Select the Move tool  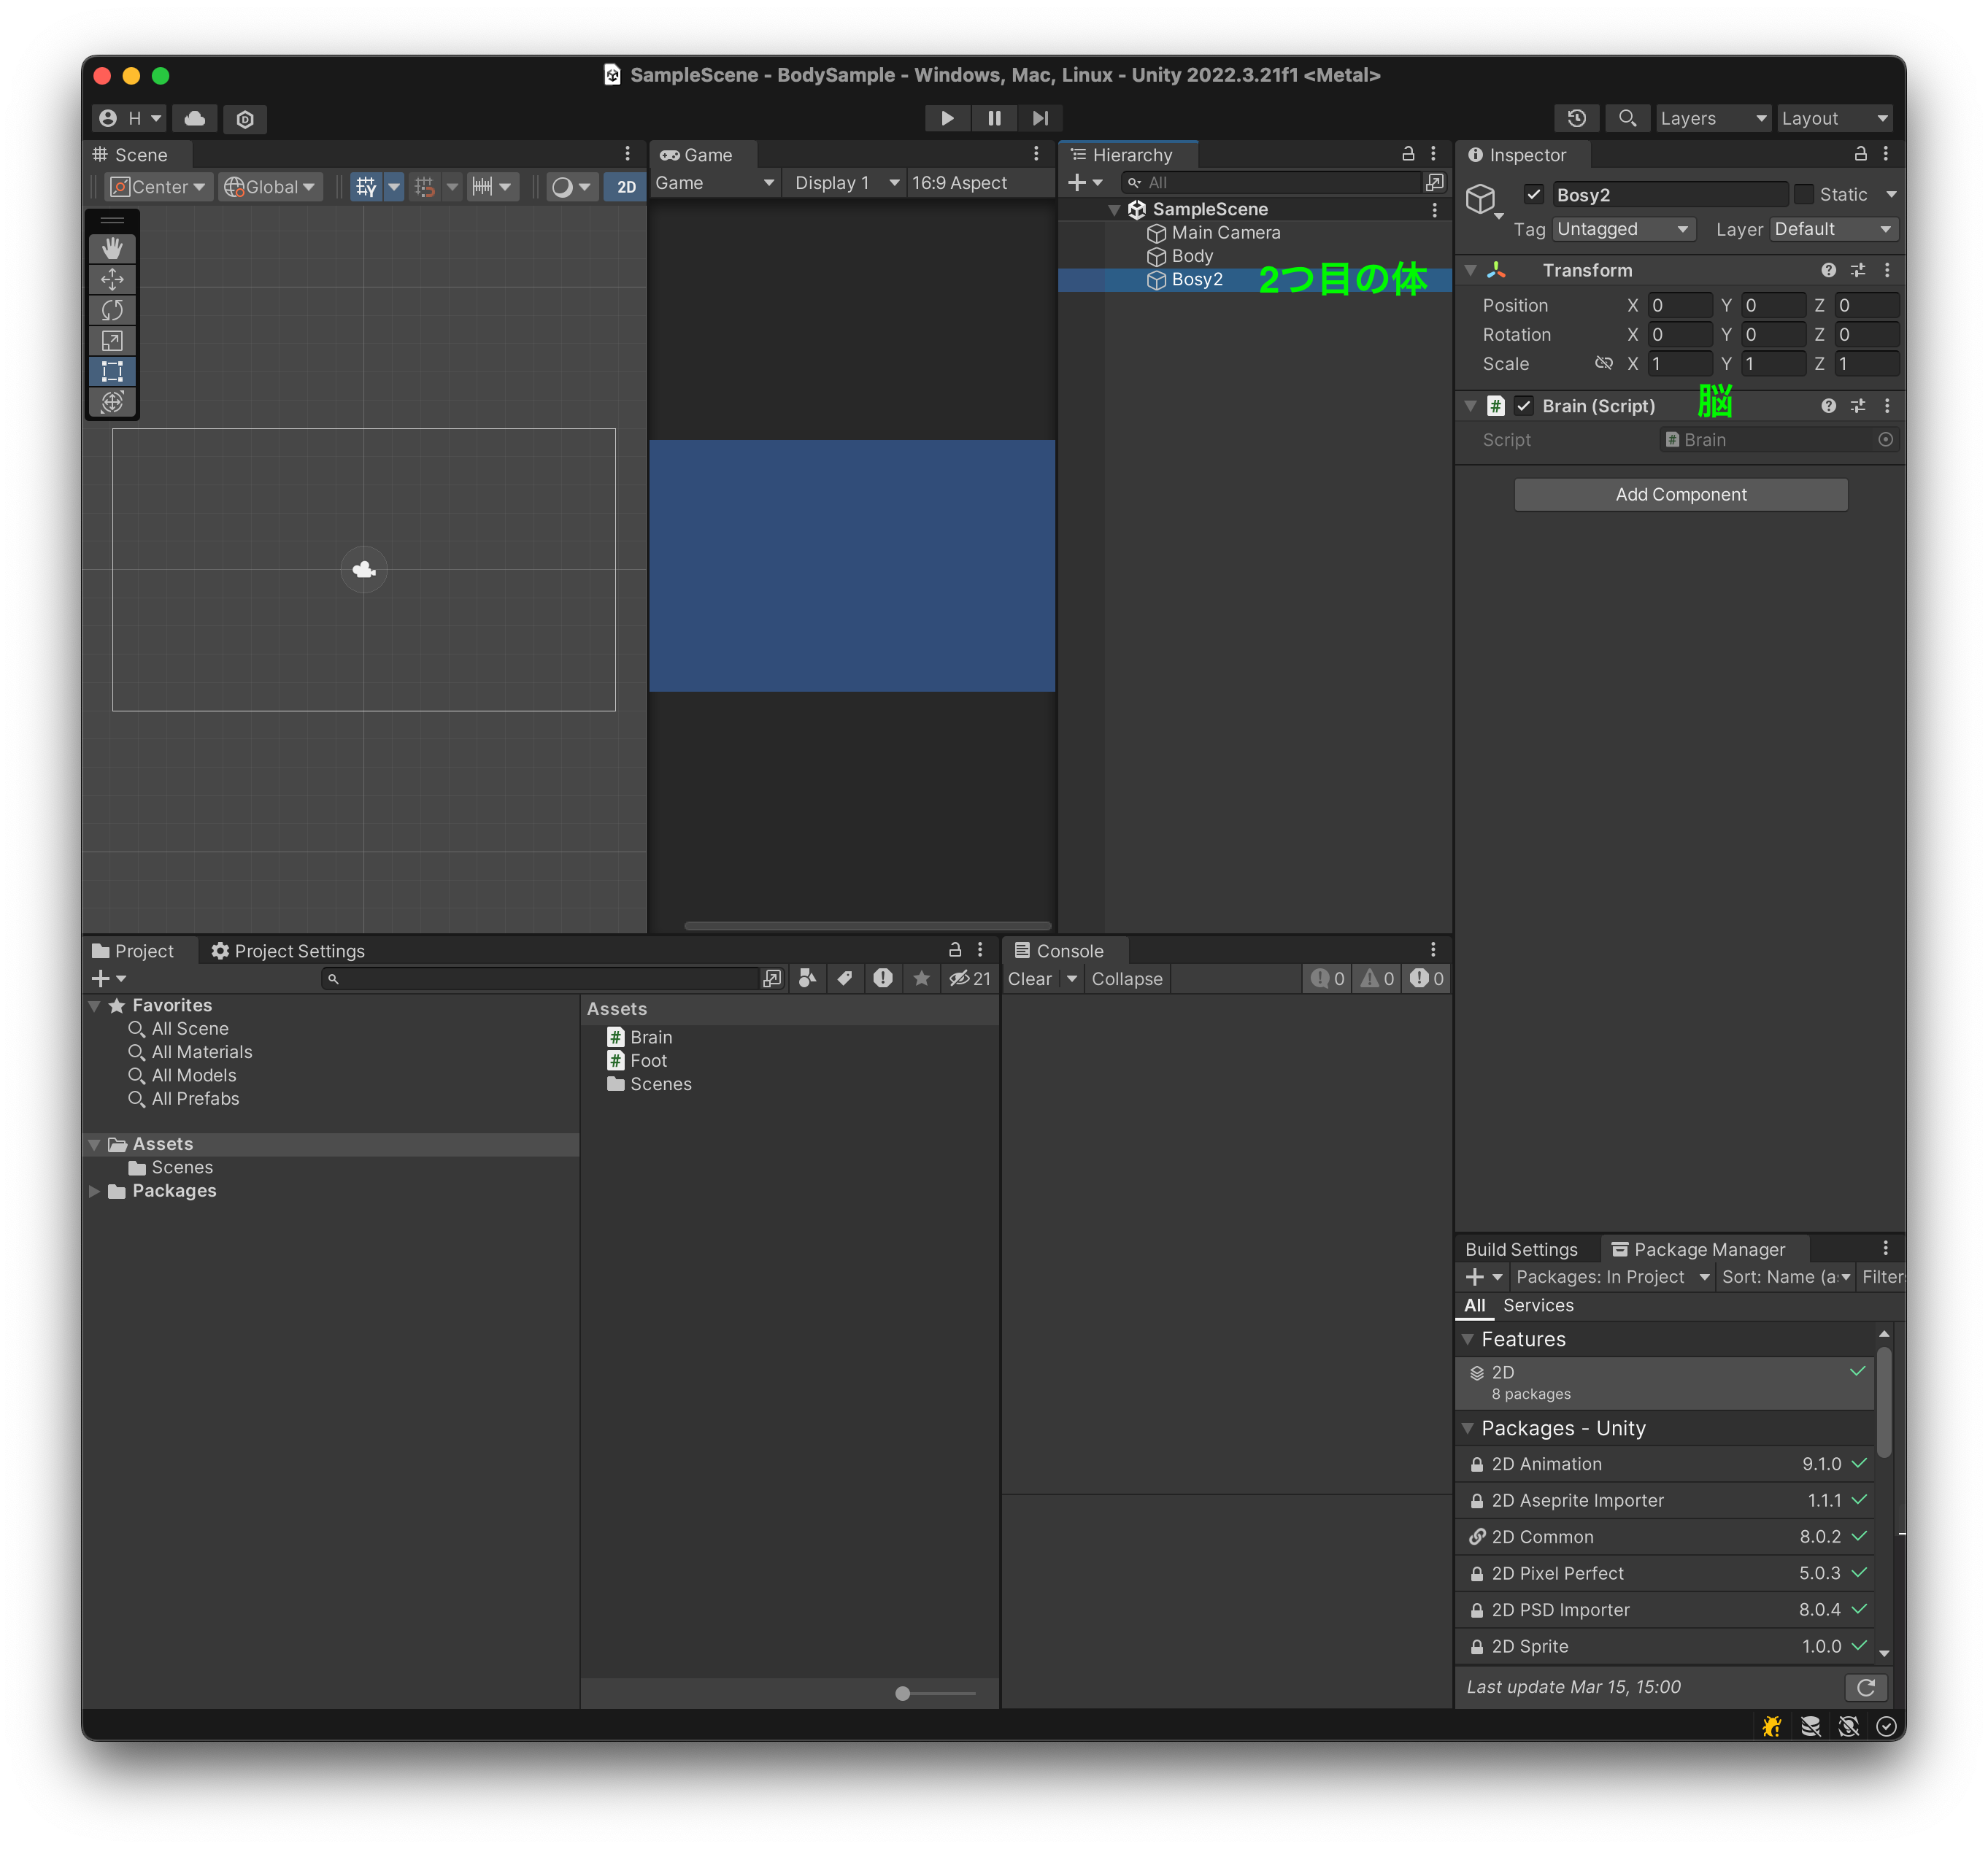tap(112, 280)
